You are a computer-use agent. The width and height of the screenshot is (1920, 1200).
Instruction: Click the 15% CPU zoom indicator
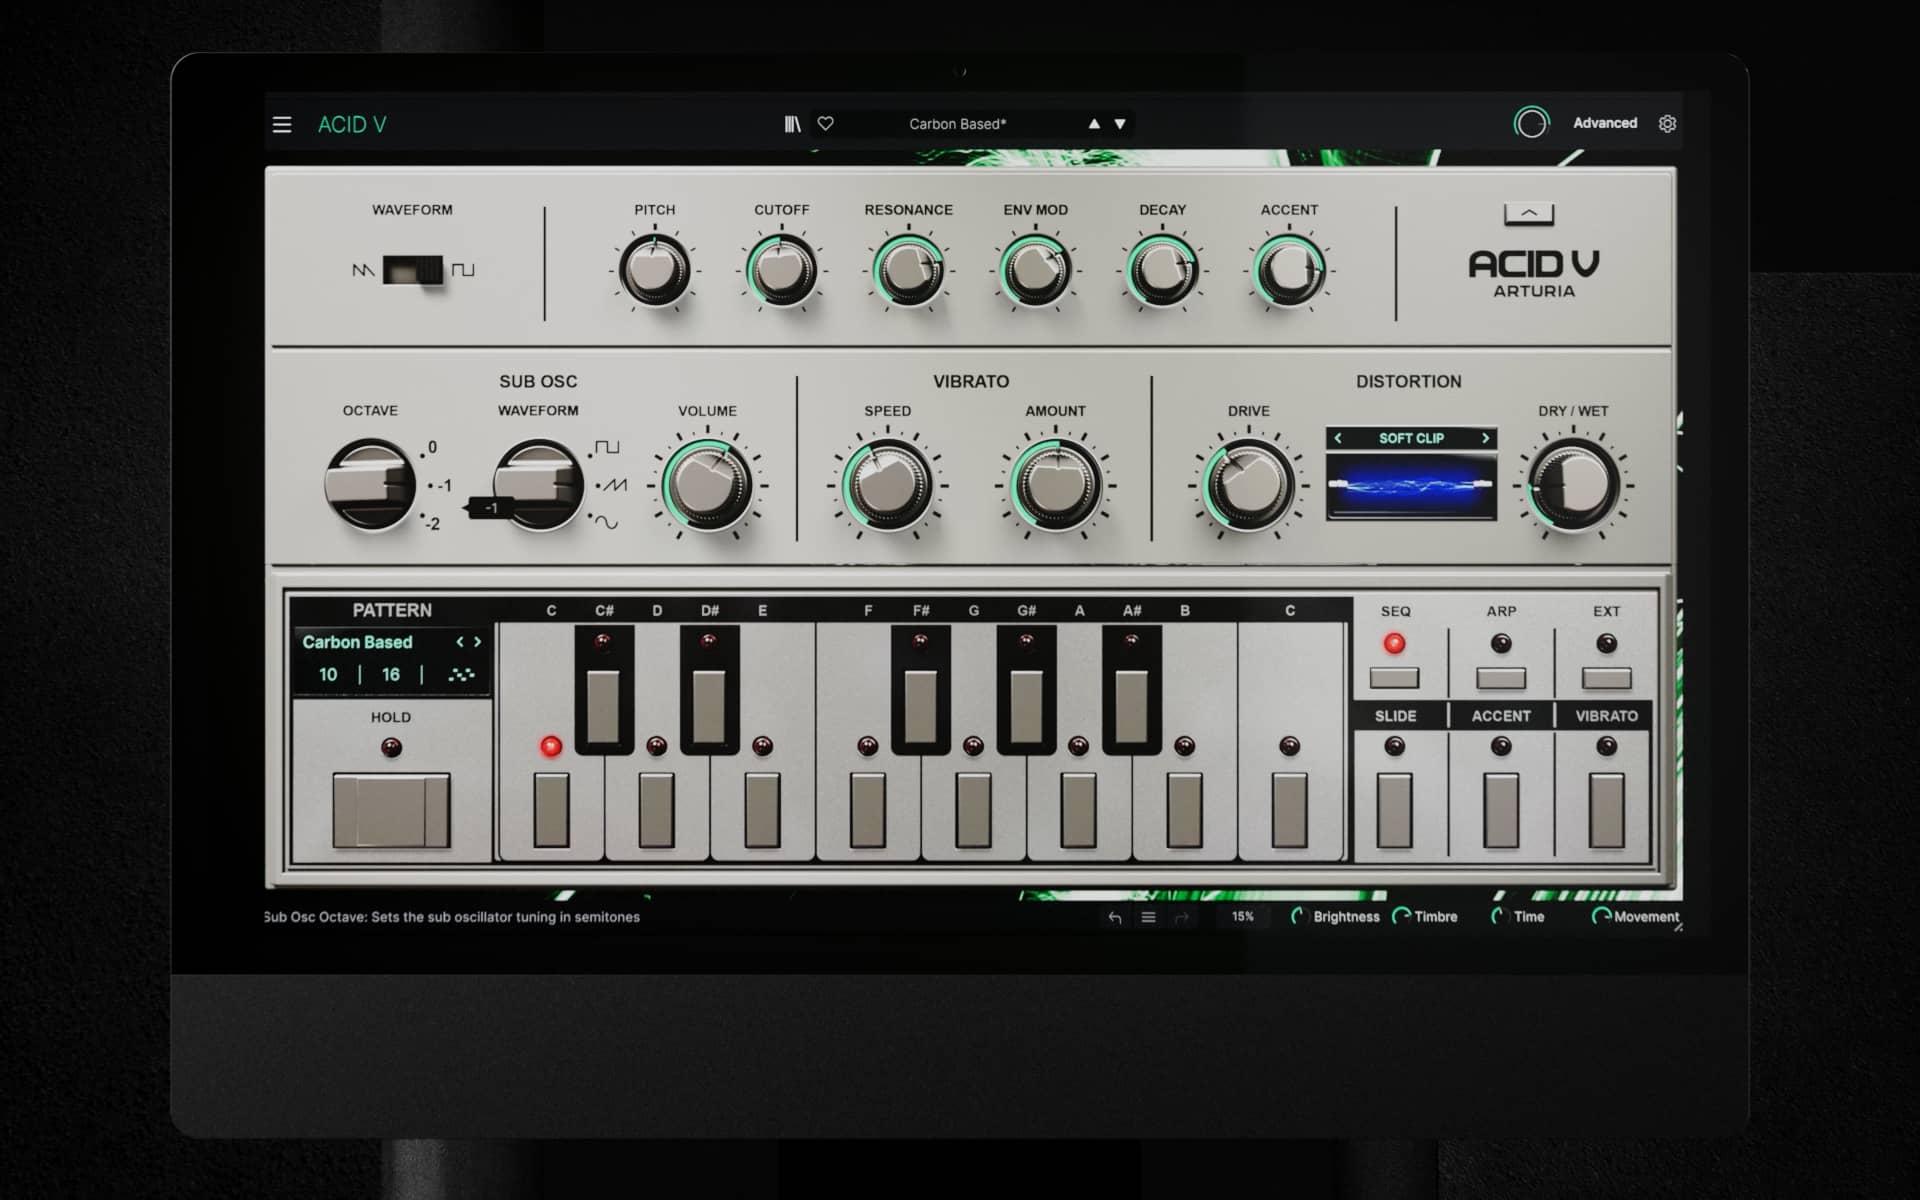(1242, 916)
